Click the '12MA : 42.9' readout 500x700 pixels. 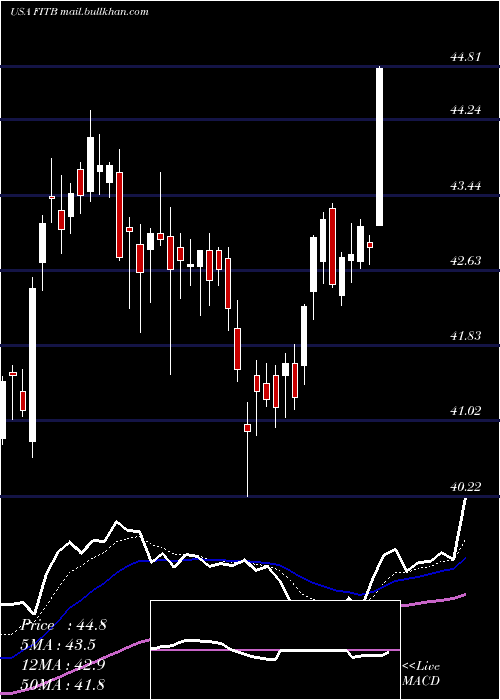[x=64, y=664]
